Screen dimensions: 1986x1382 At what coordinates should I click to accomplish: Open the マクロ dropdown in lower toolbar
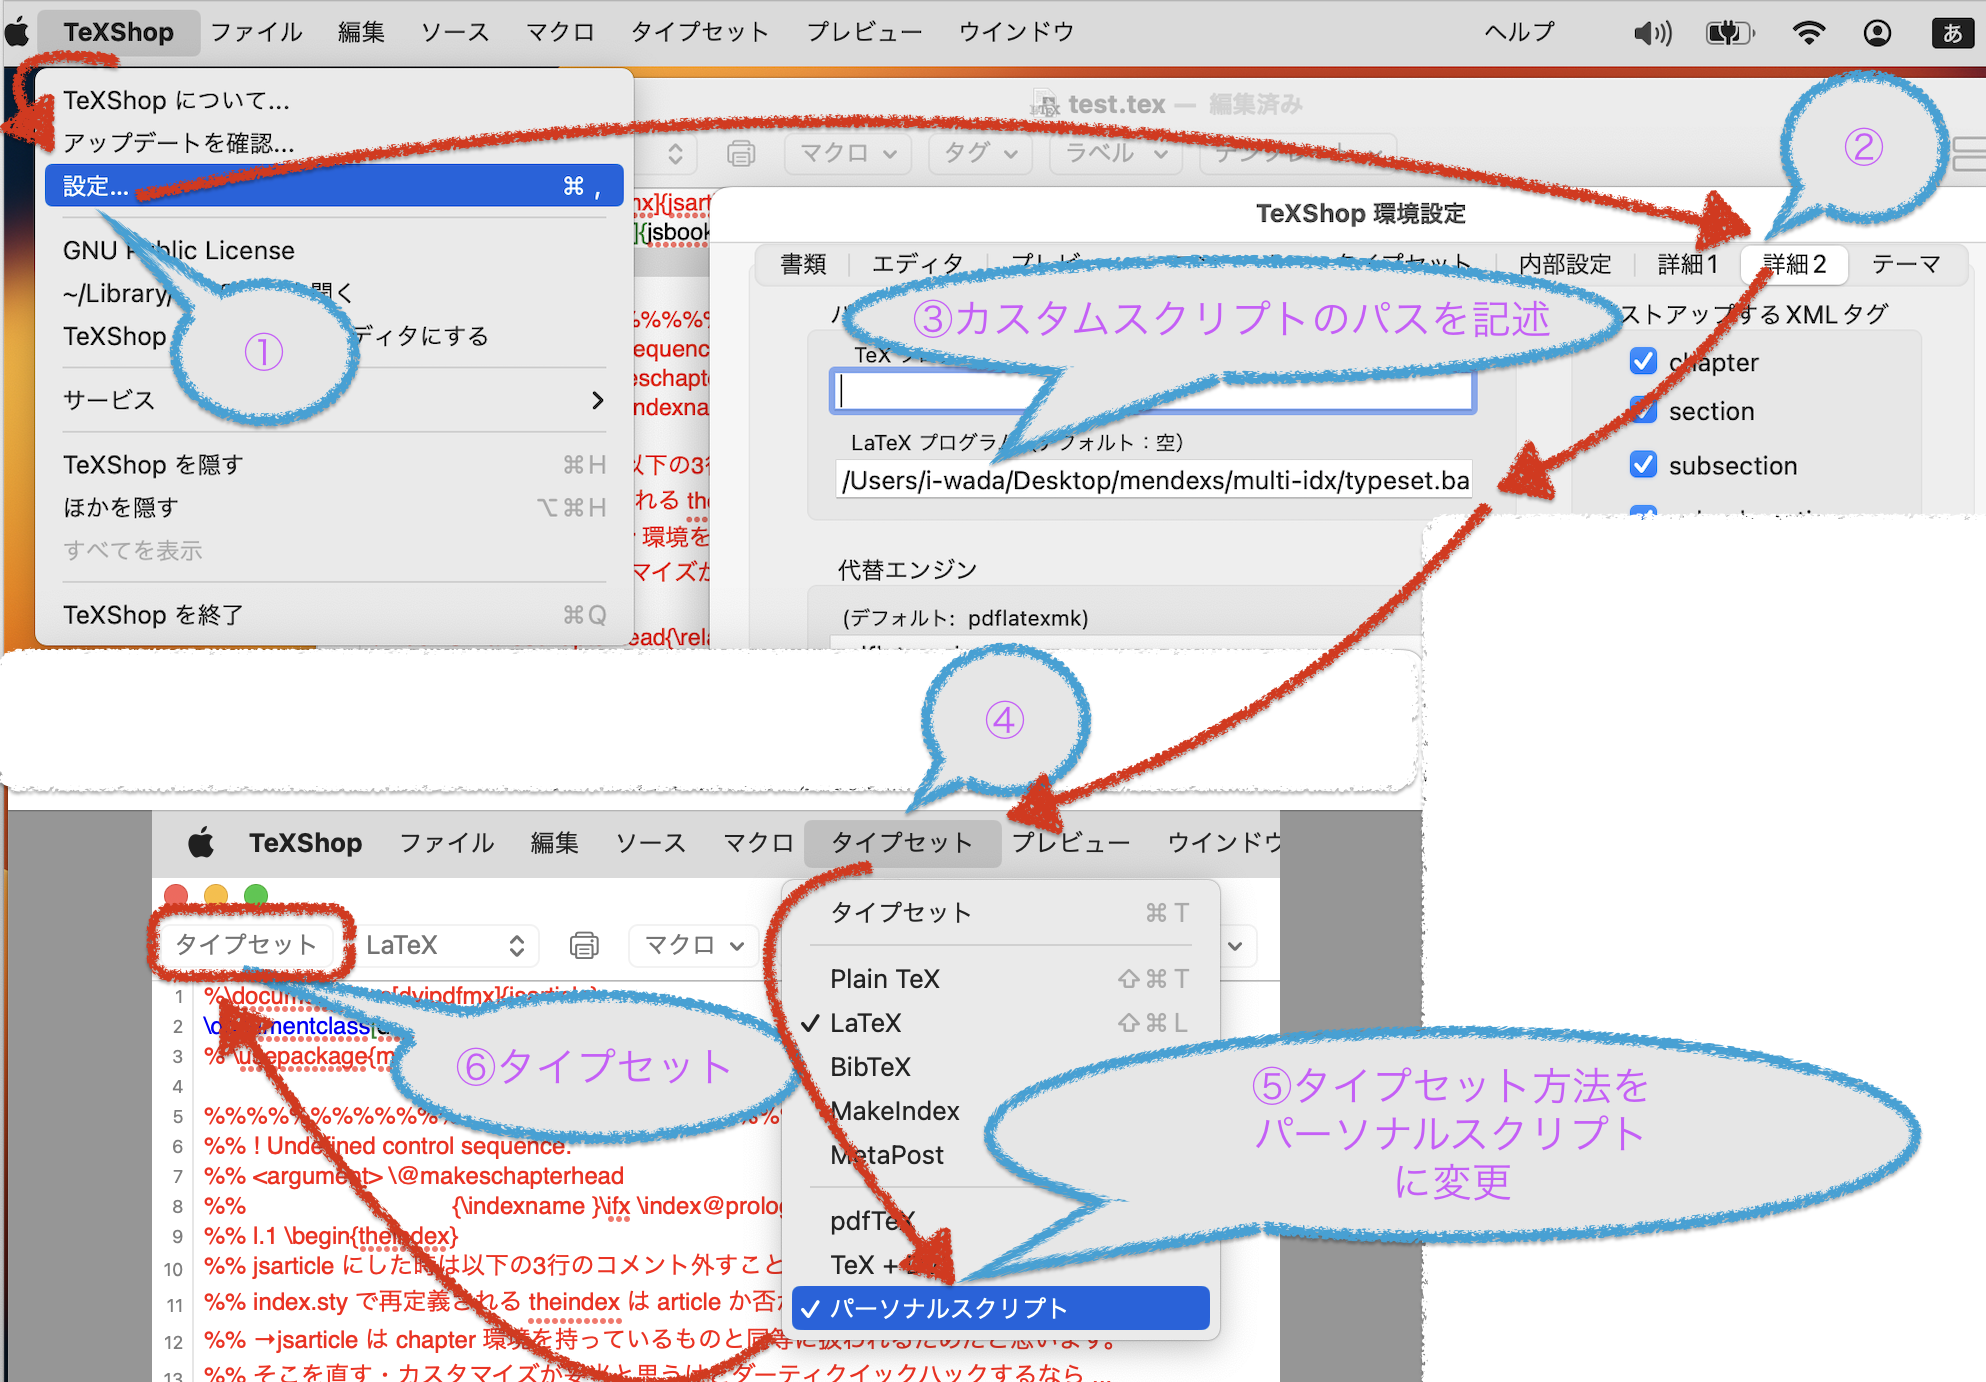[695, 945]
